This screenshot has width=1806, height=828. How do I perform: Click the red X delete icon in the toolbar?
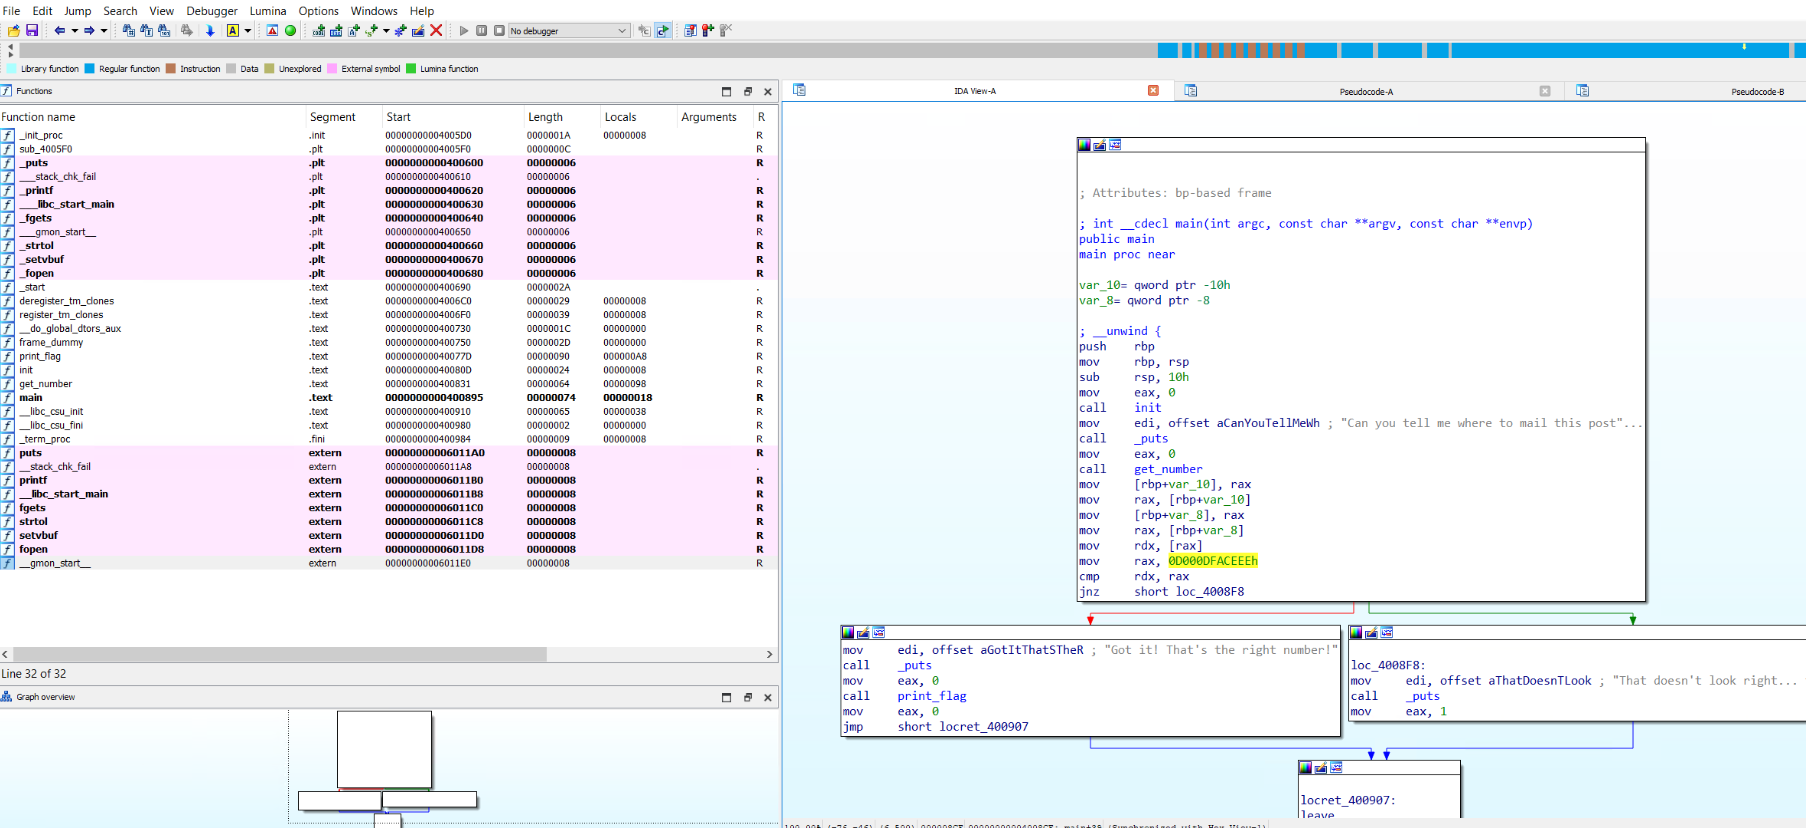[436, 31]
